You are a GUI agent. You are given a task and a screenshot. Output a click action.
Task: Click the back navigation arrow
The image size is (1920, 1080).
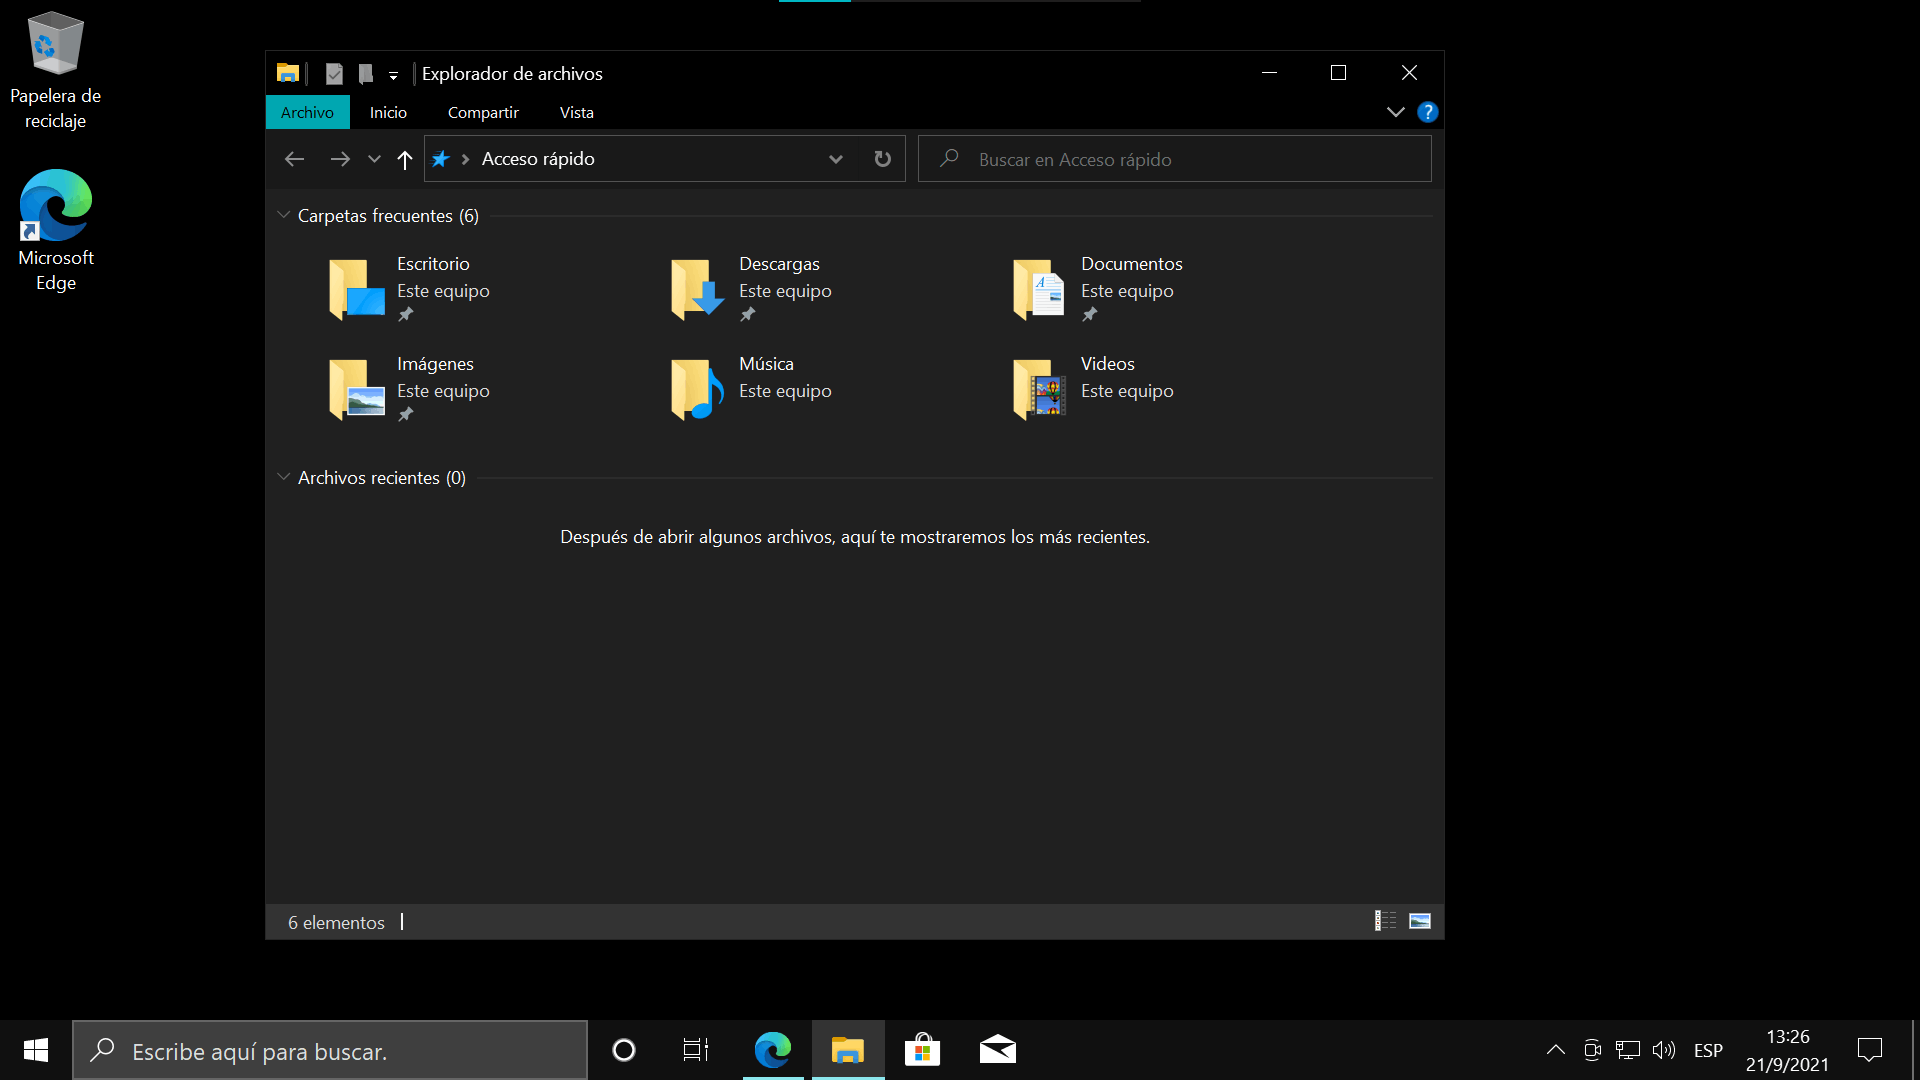click(294, 159)
